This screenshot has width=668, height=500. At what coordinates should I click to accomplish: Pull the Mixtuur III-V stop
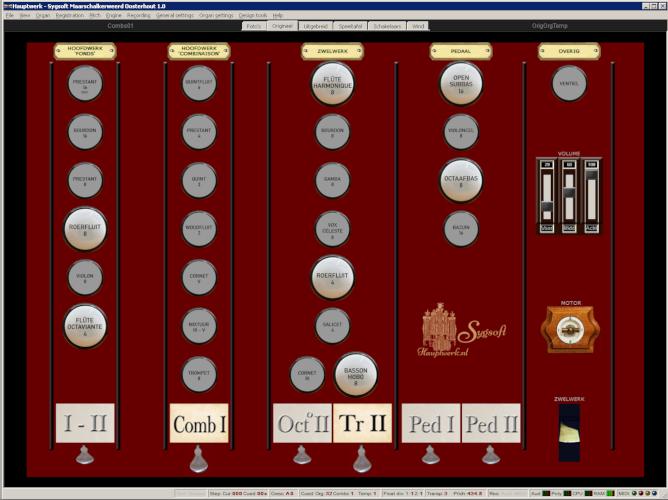click(199, 326)
